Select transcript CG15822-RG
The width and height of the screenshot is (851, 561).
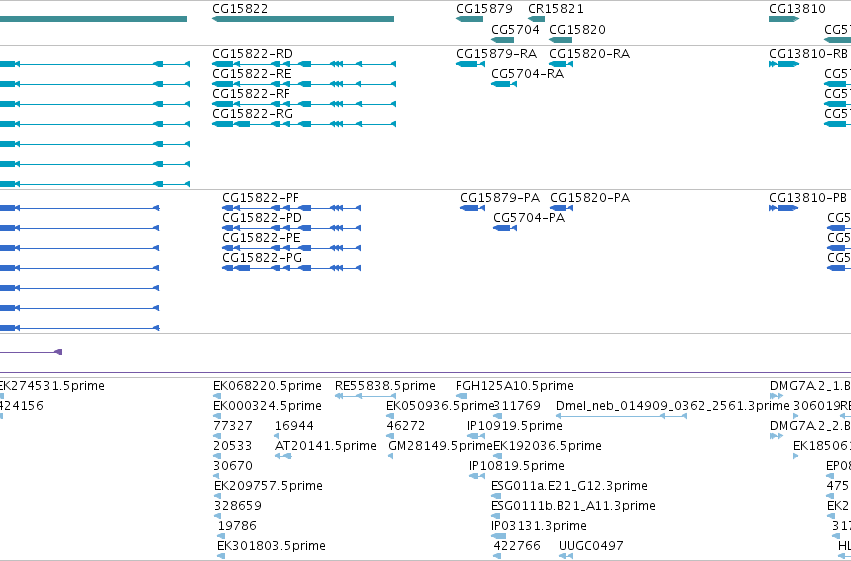click(x=304, y=124)
